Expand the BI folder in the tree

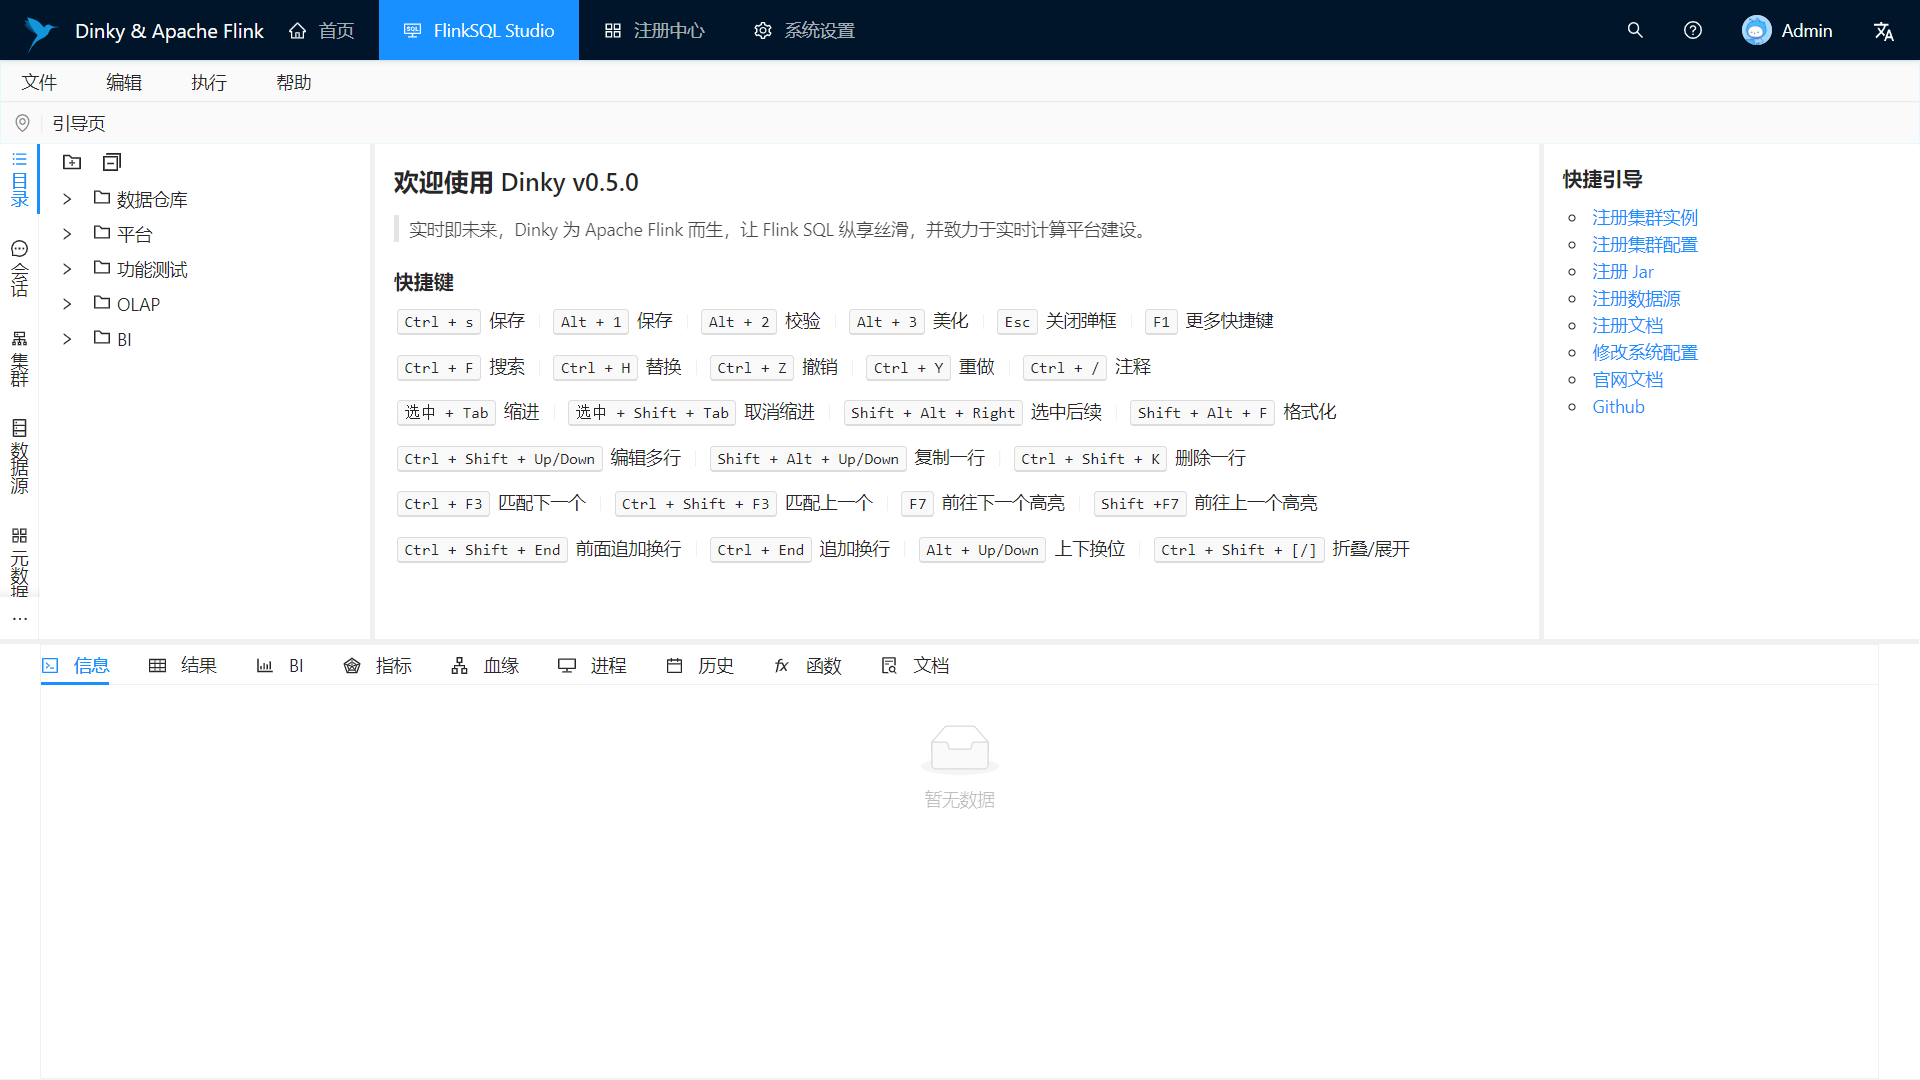[67, 339]
